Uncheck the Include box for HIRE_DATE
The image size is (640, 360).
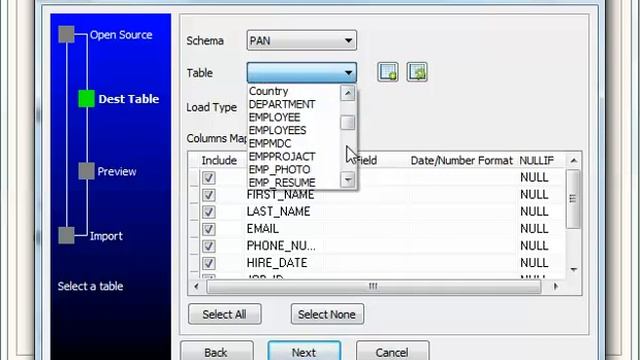209,263
